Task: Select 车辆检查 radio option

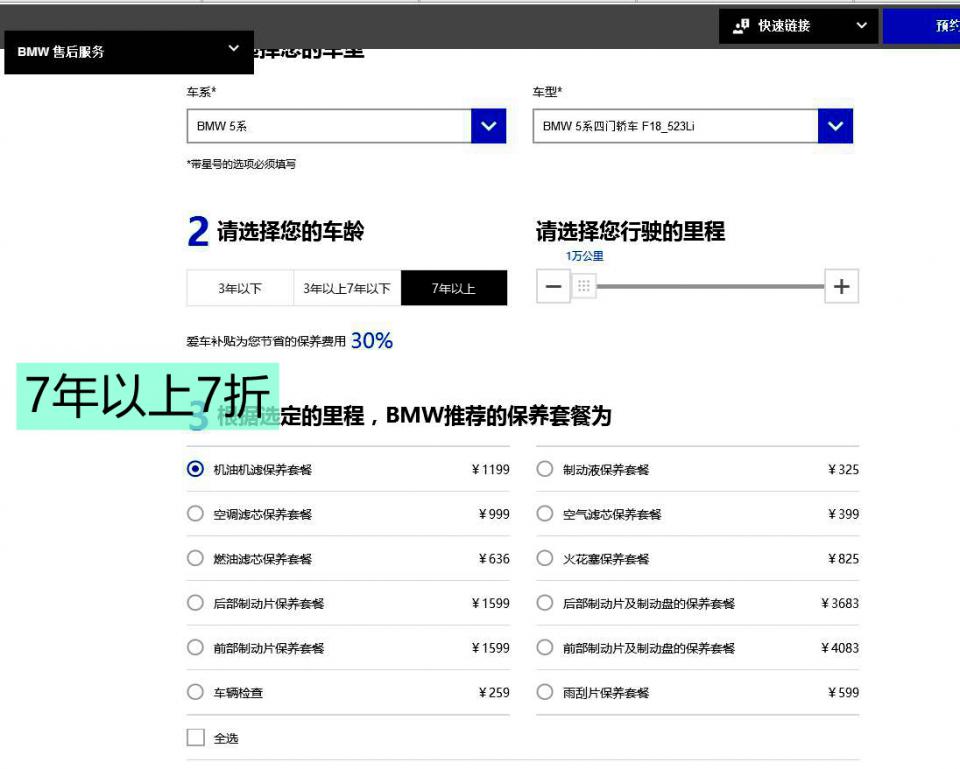Action: (x=195, y=692)
